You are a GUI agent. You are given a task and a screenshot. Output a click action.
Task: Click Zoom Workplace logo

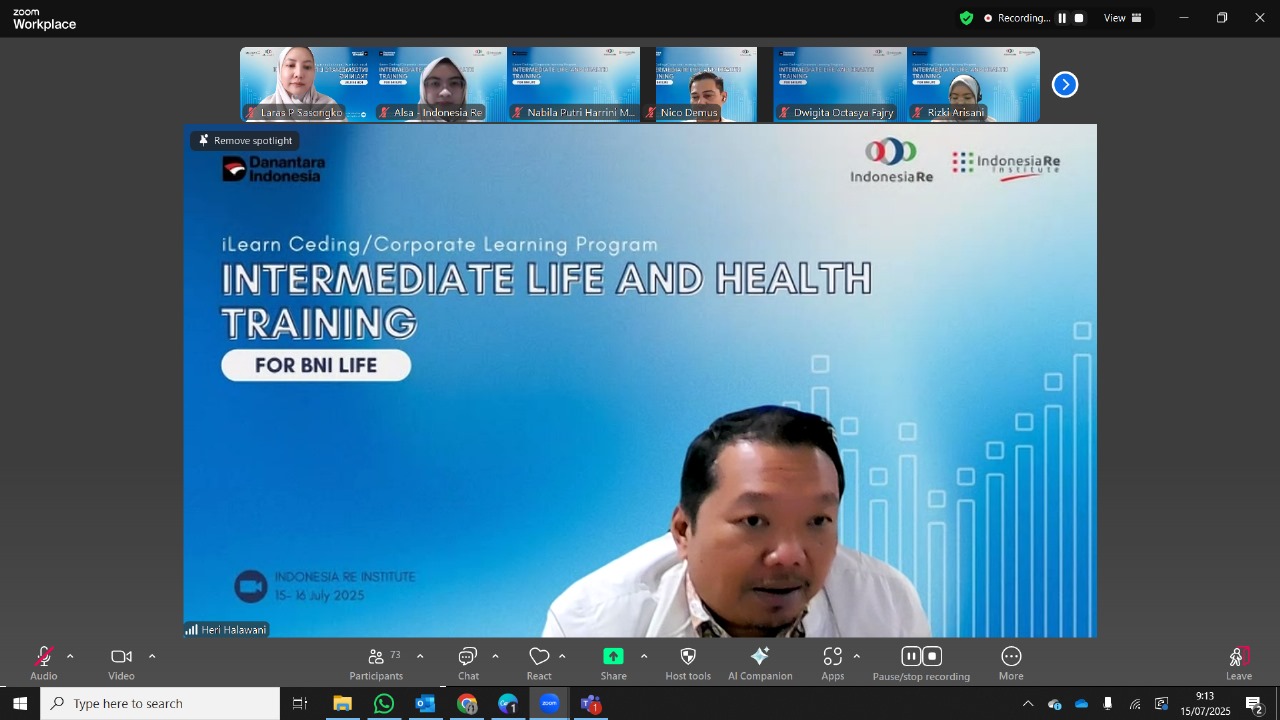44,19
